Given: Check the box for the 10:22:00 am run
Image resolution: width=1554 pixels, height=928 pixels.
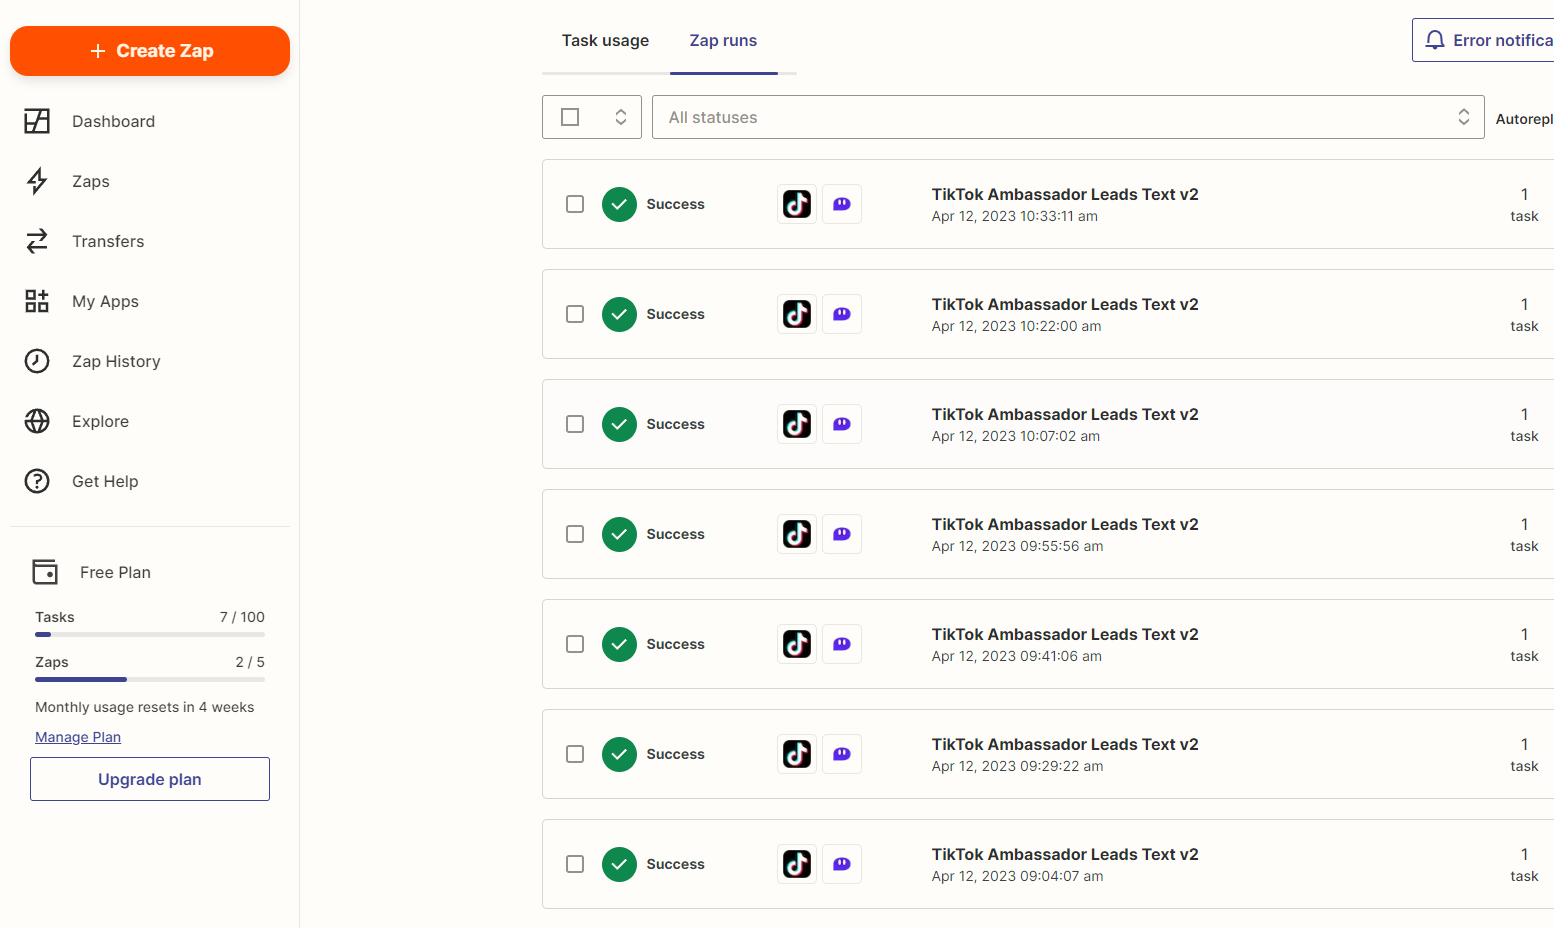Looking at the screenshot, I should coord(575,314).
